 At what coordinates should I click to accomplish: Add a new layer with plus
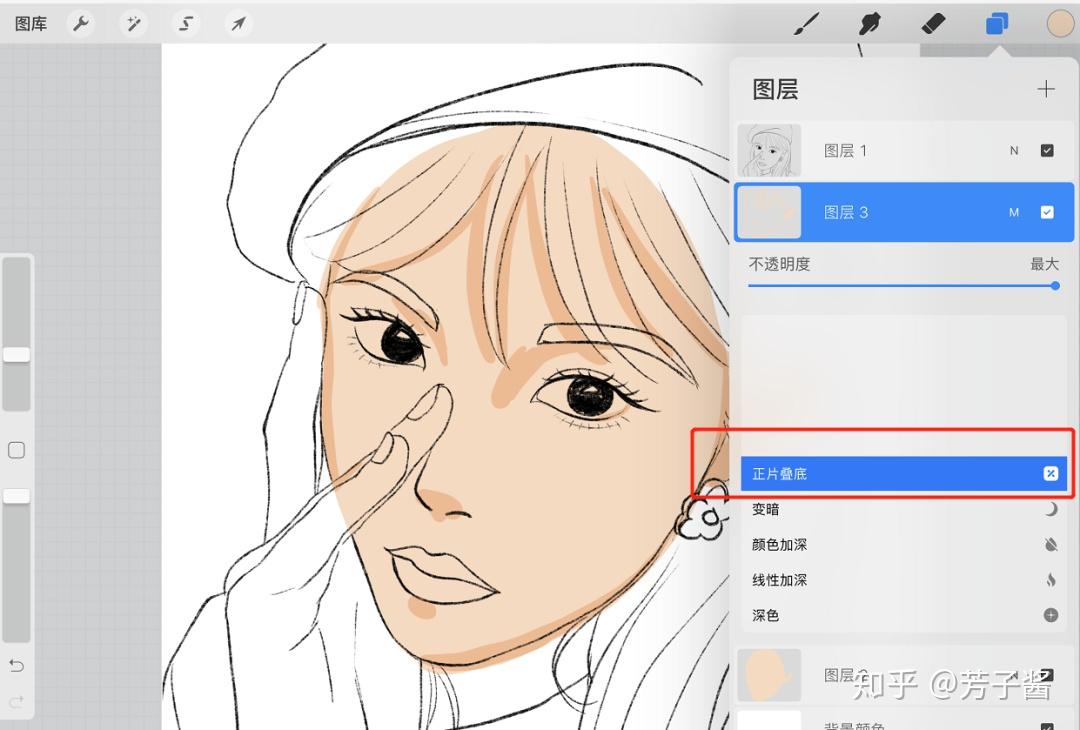click(1046, 89)
